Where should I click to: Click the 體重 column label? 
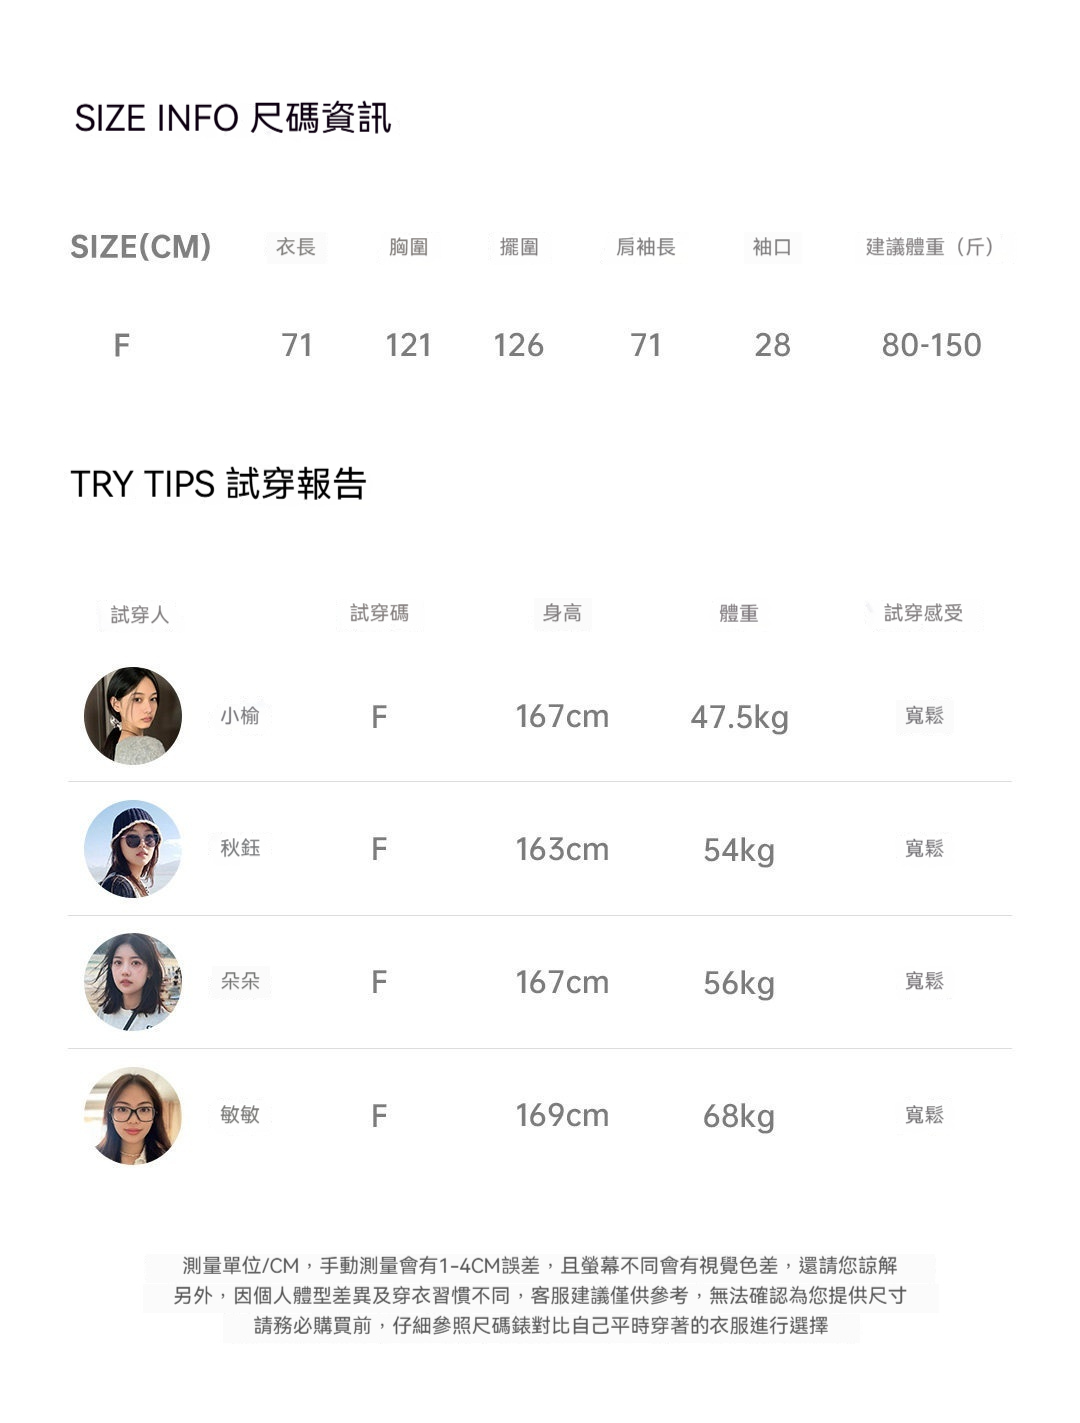(x=739, y=614)
